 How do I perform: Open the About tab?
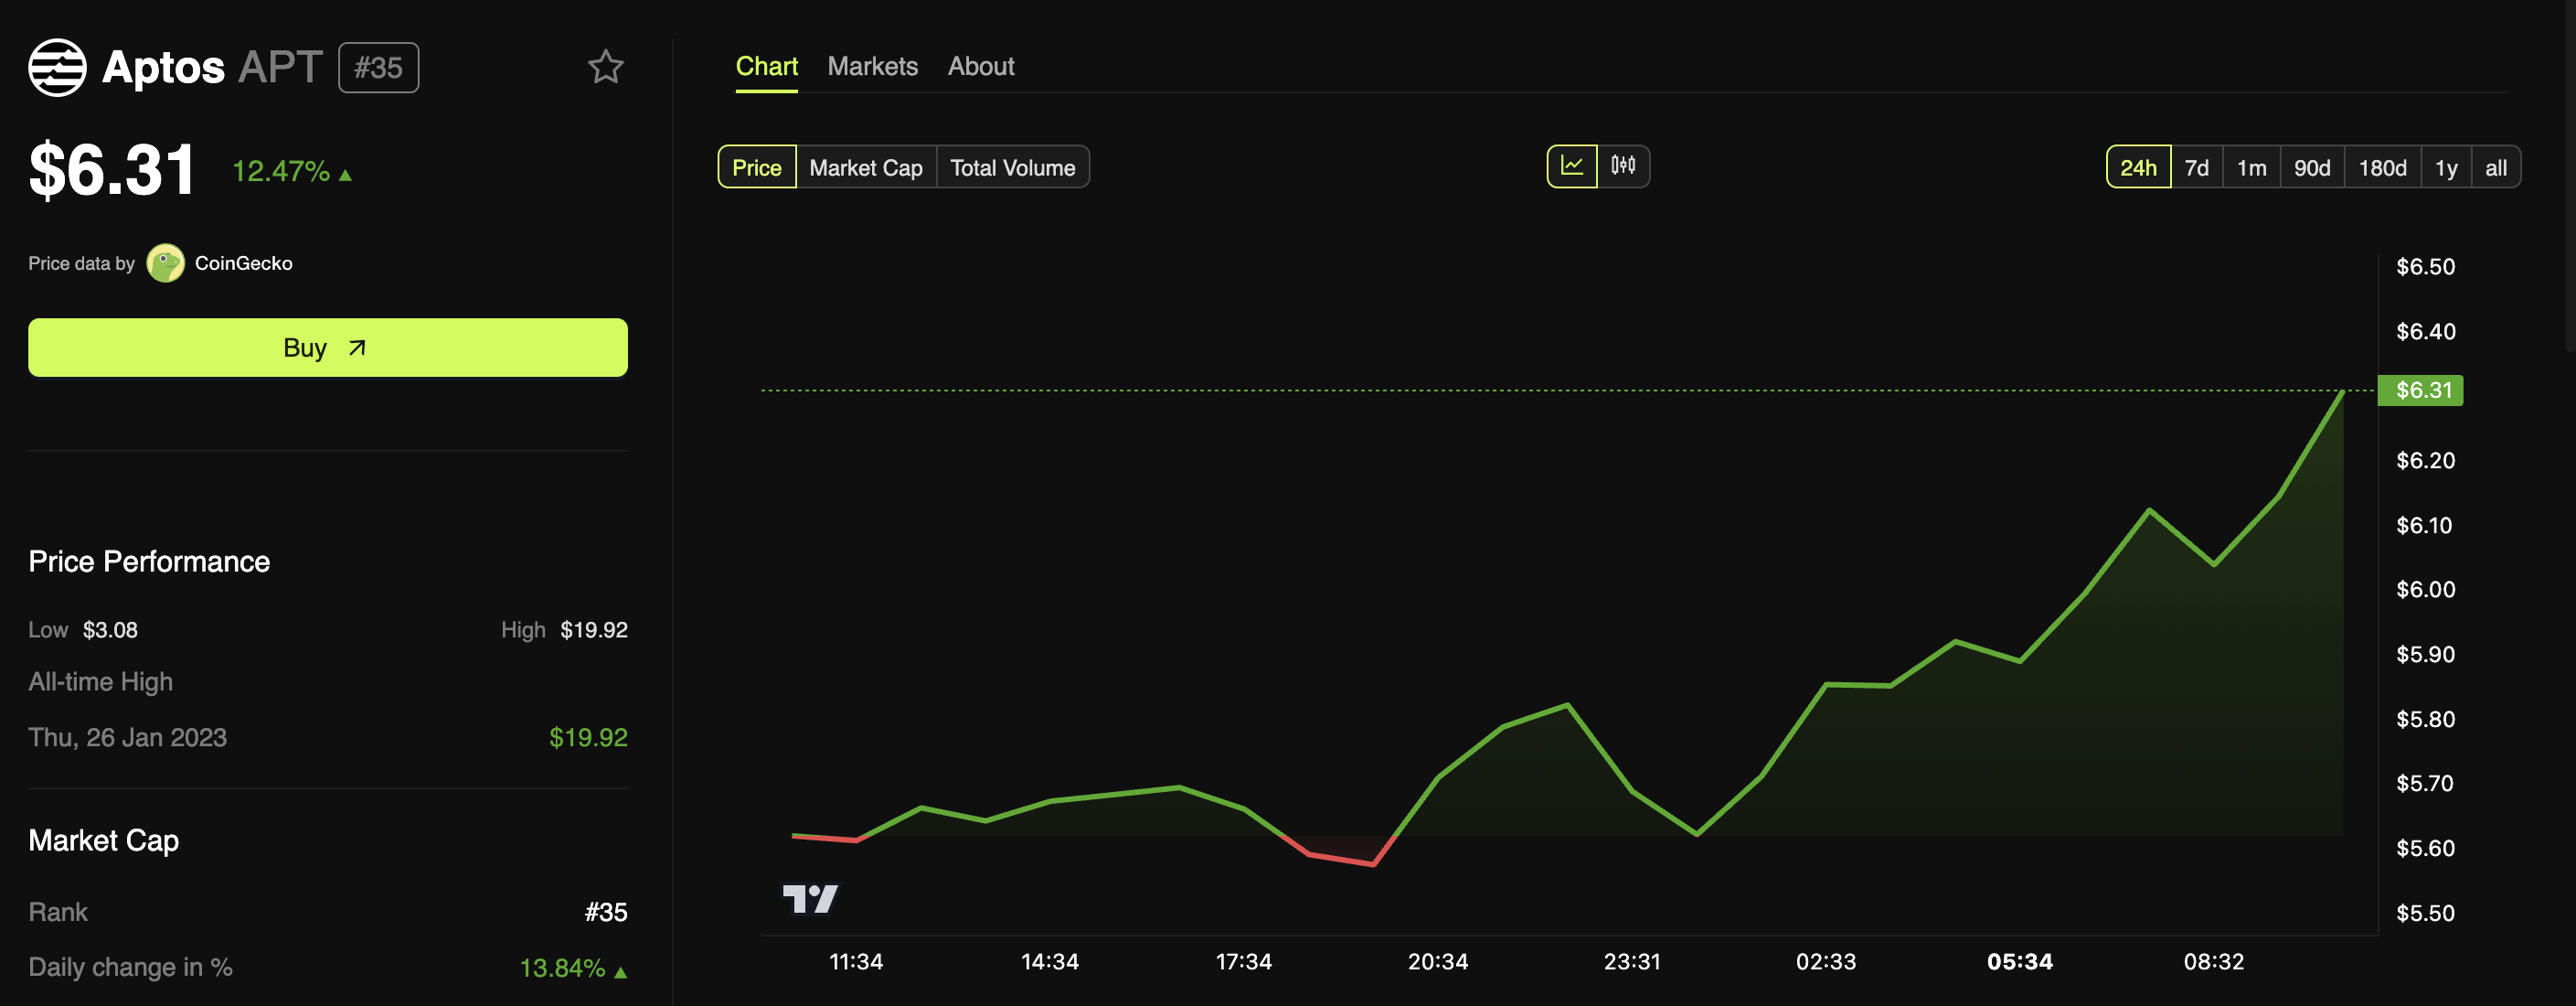pyautogui.click(x=980, y=66)
